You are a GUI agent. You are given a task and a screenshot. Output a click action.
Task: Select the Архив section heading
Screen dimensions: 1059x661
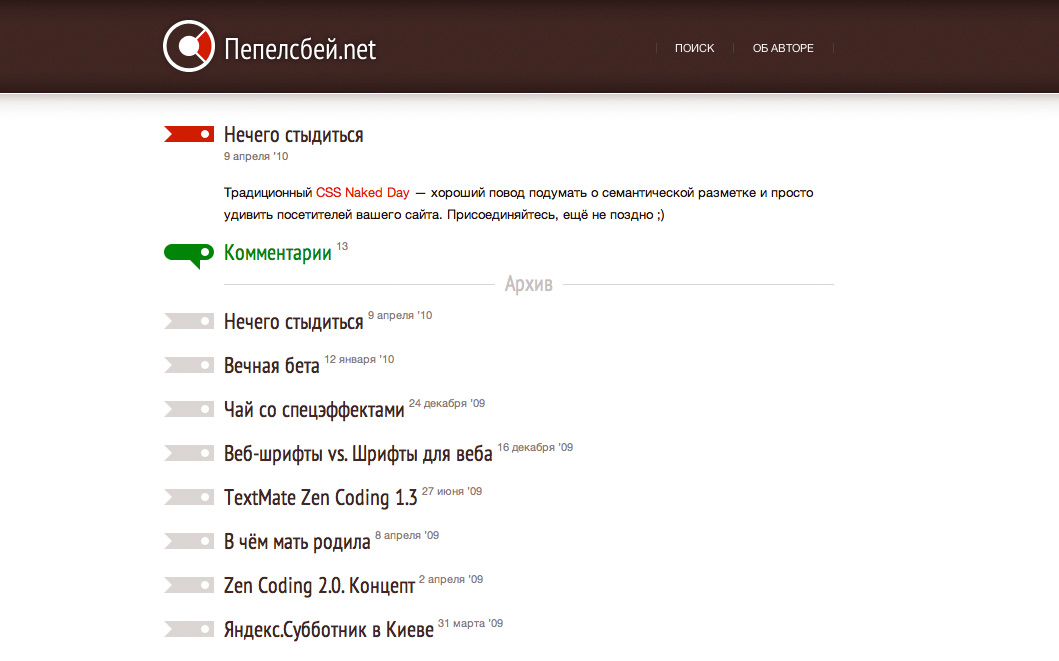pyautogui.click(x=528, y=284)
